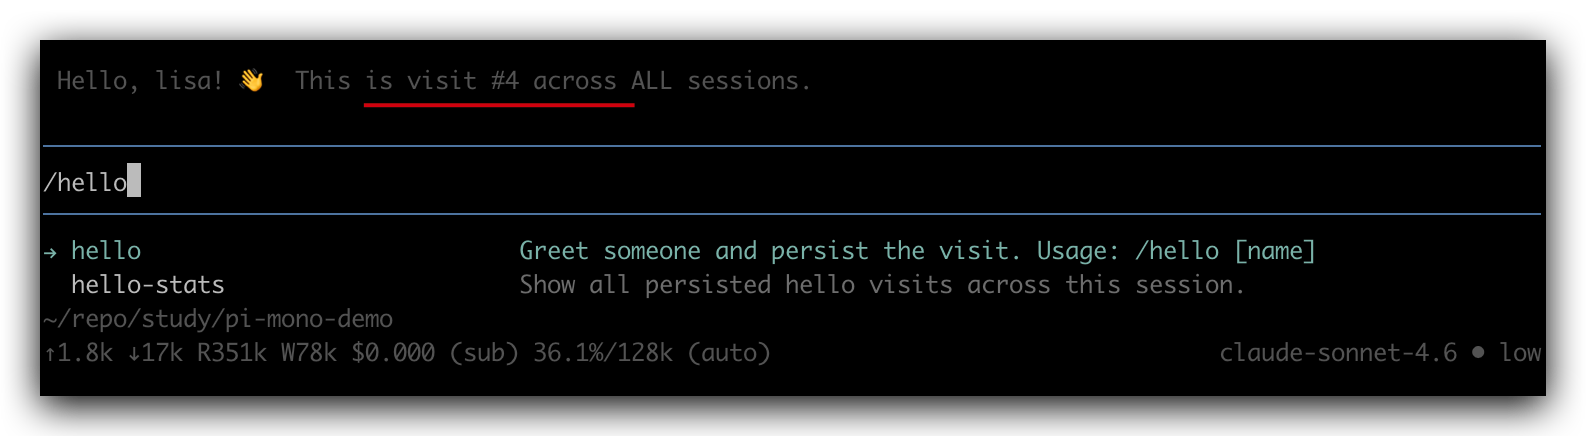Click the (auto) compaction label

pyautogui.click(x=729, y=353)
